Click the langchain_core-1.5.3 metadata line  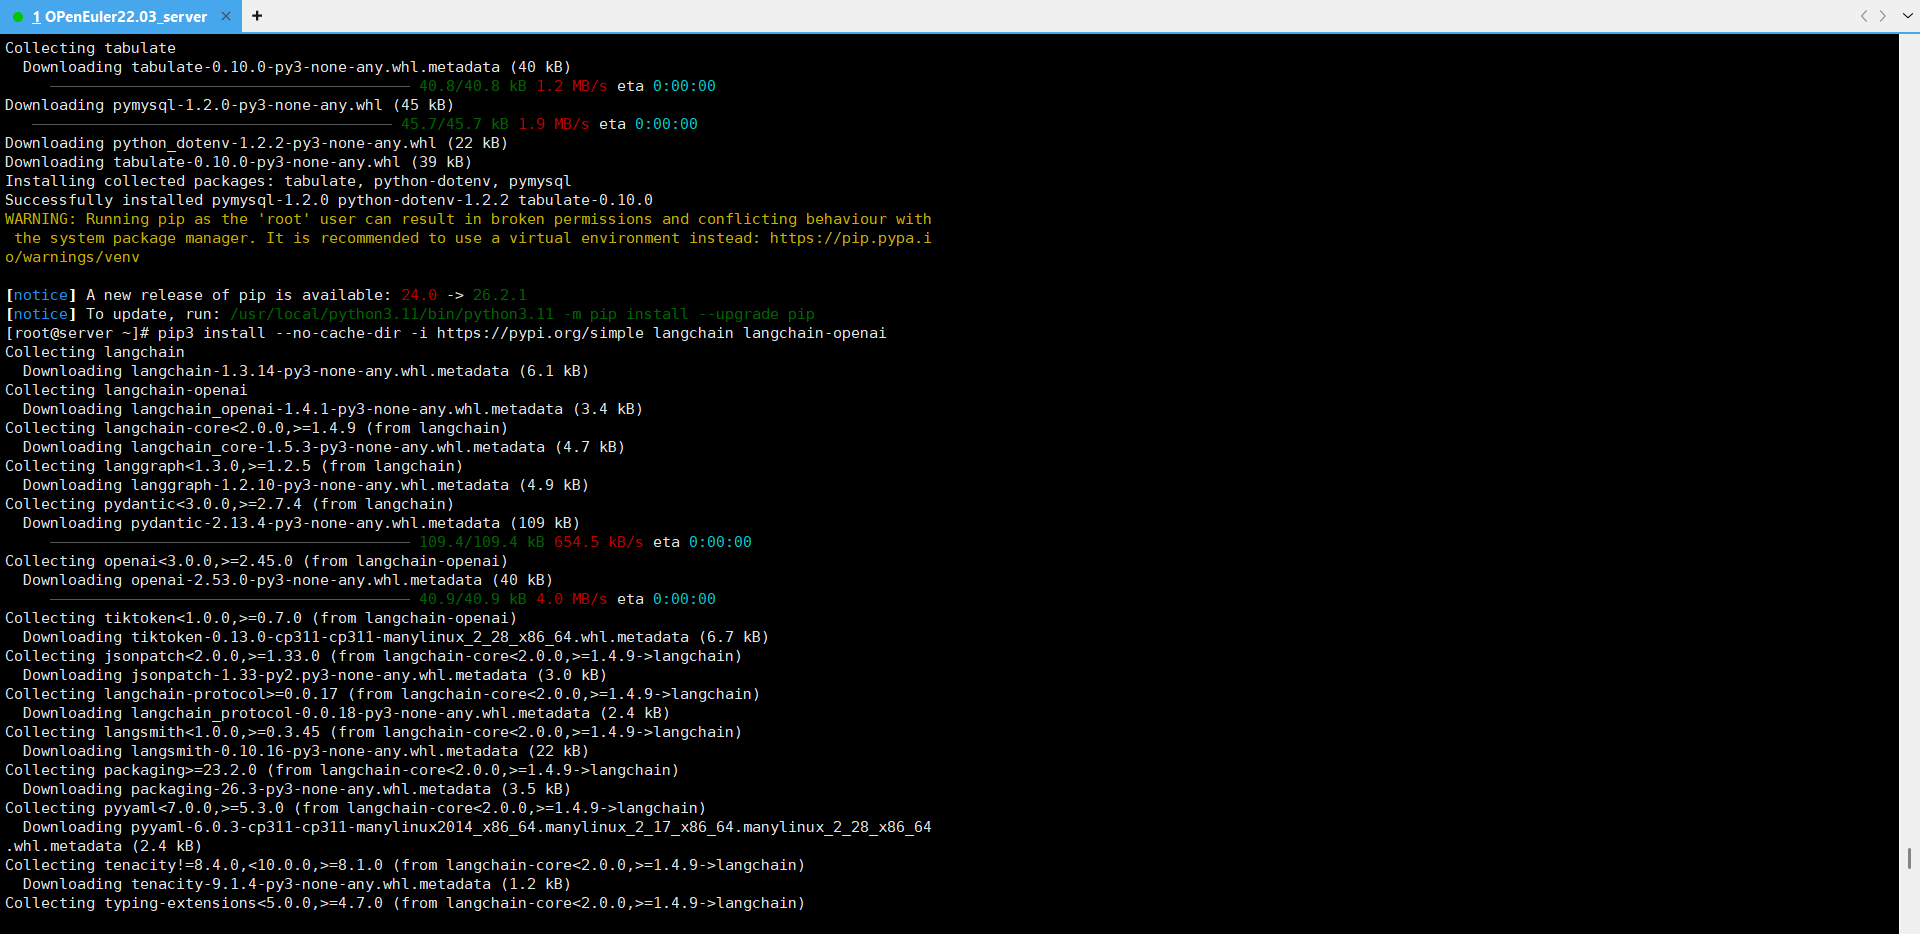coord(324,447)
